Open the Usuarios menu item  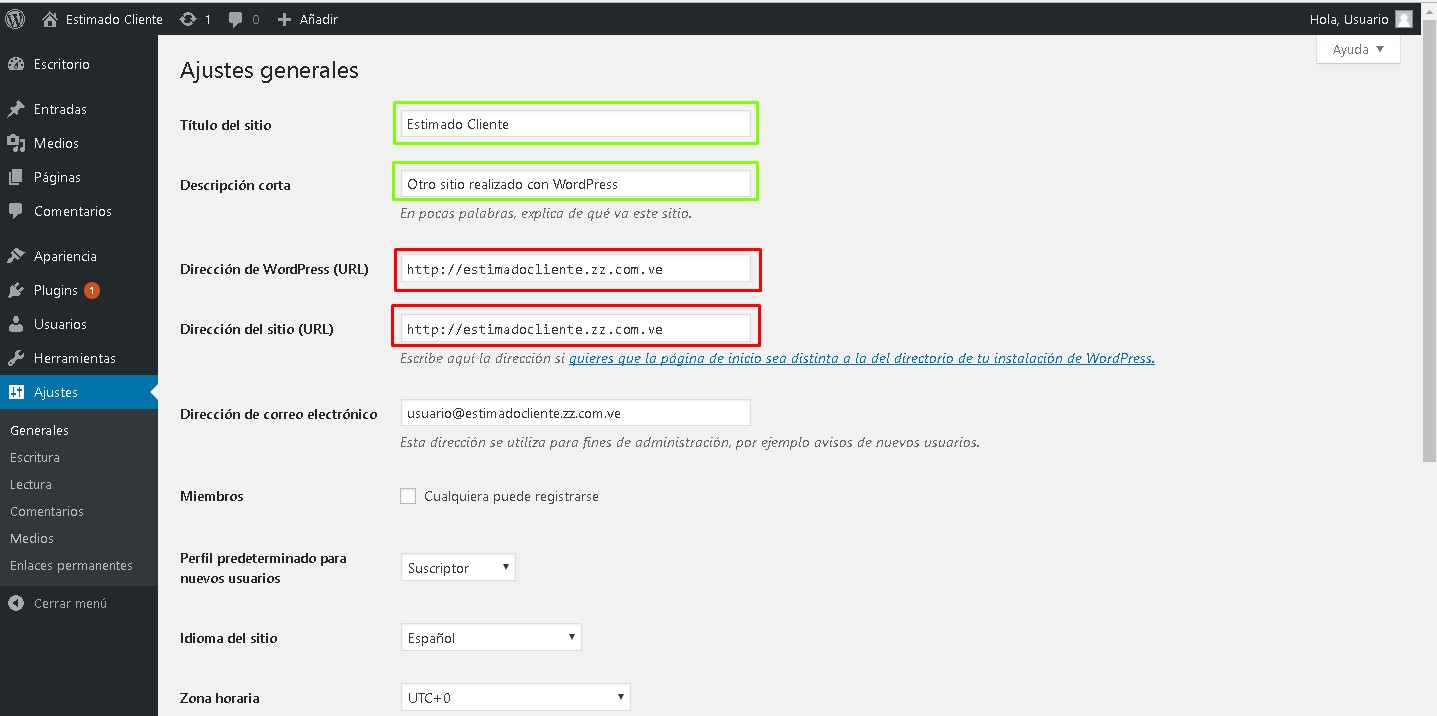[79, 324]
